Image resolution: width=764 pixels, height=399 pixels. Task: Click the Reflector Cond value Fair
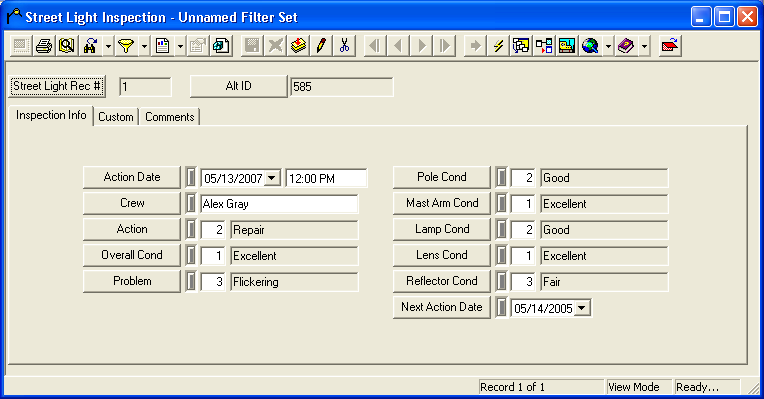604,282
